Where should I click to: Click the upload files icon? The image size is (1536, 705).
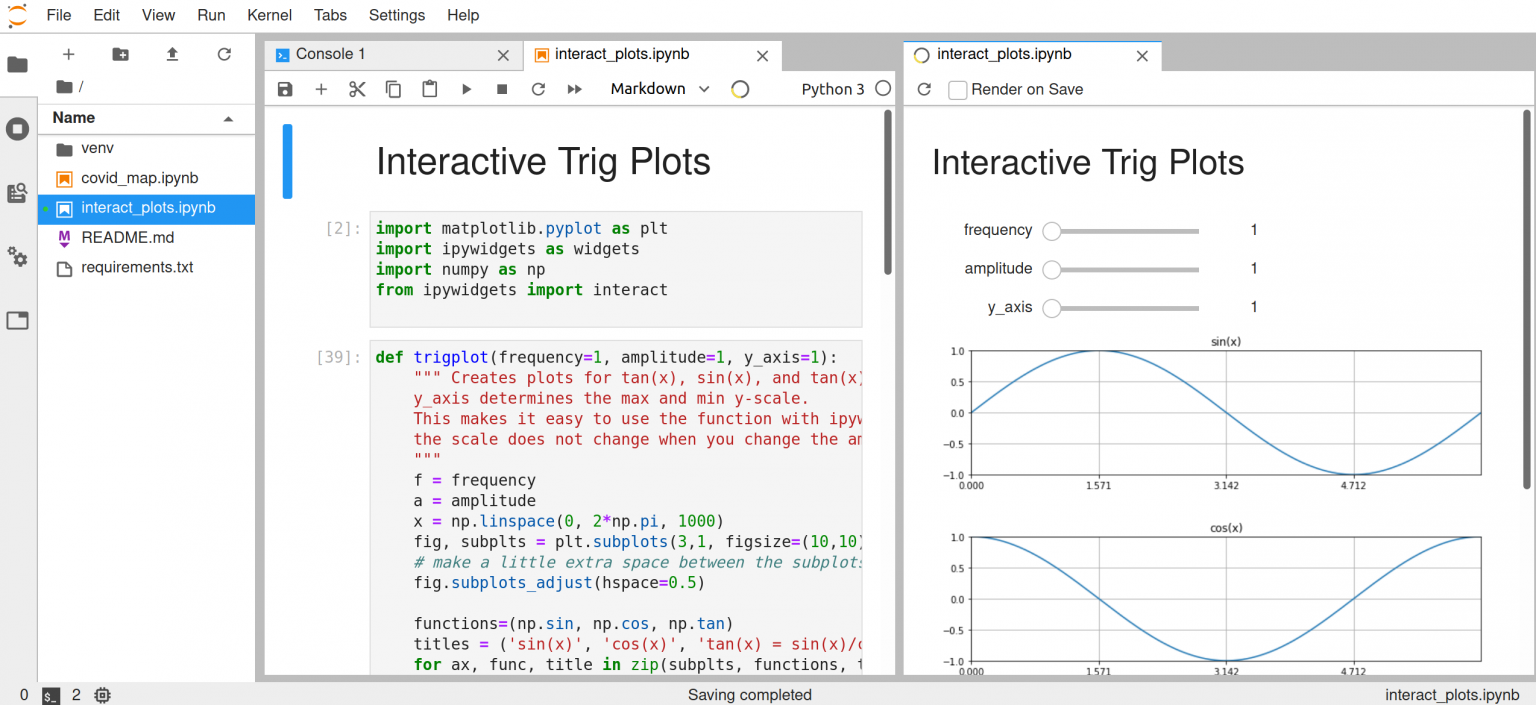(172, 55)
